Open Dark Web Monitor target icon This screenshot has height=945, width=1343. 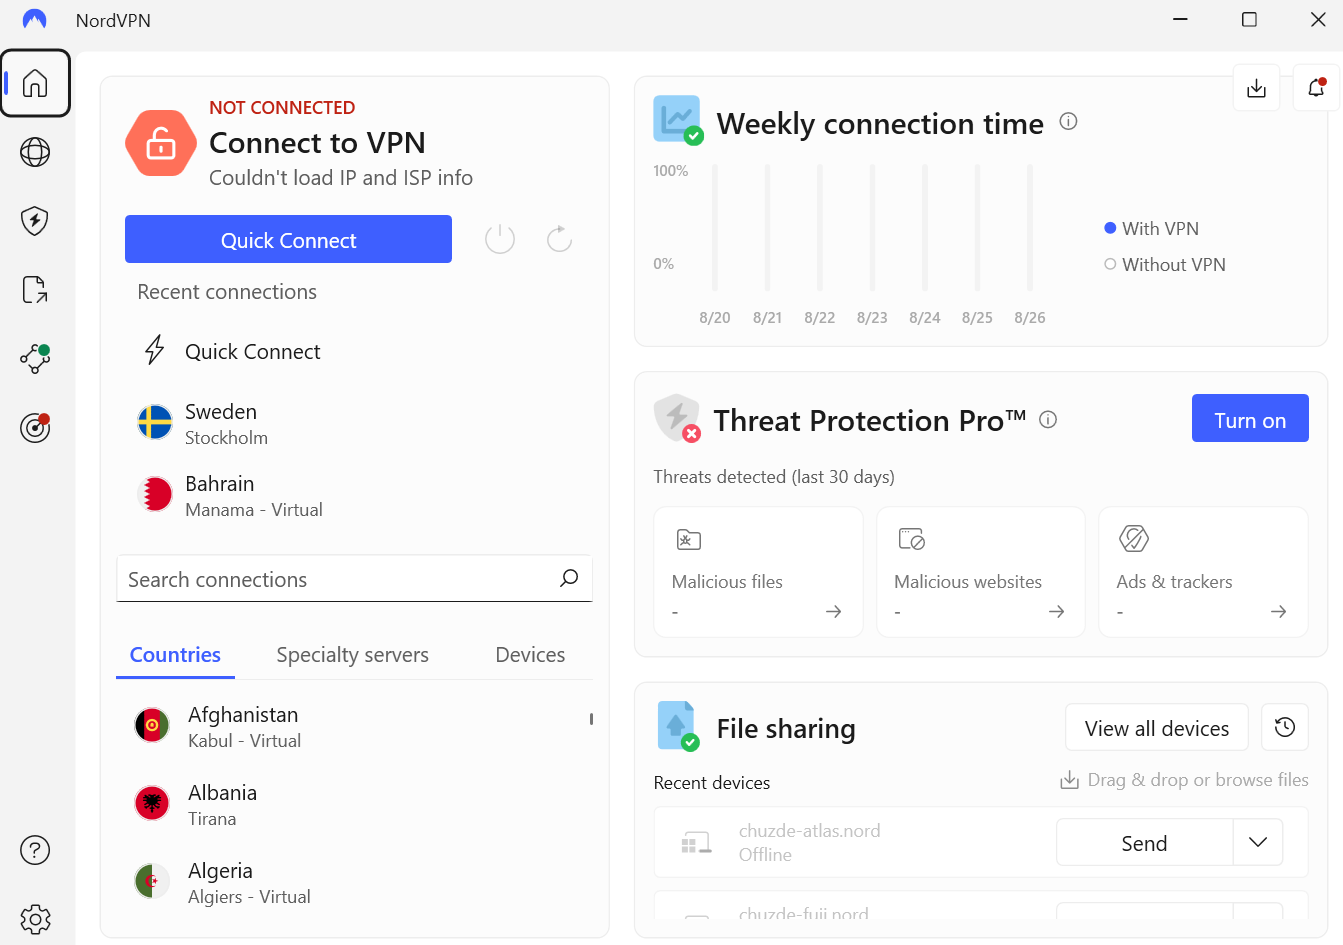pyautogui.click(x=35, y=428)
